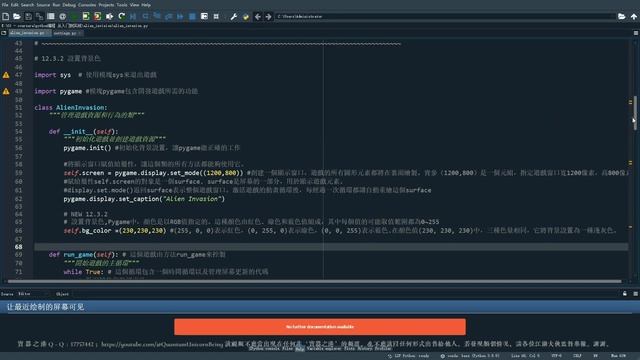Change to parent directory arrow
Viewport: 640px width, 360px height.
click(x=633, y=16)
